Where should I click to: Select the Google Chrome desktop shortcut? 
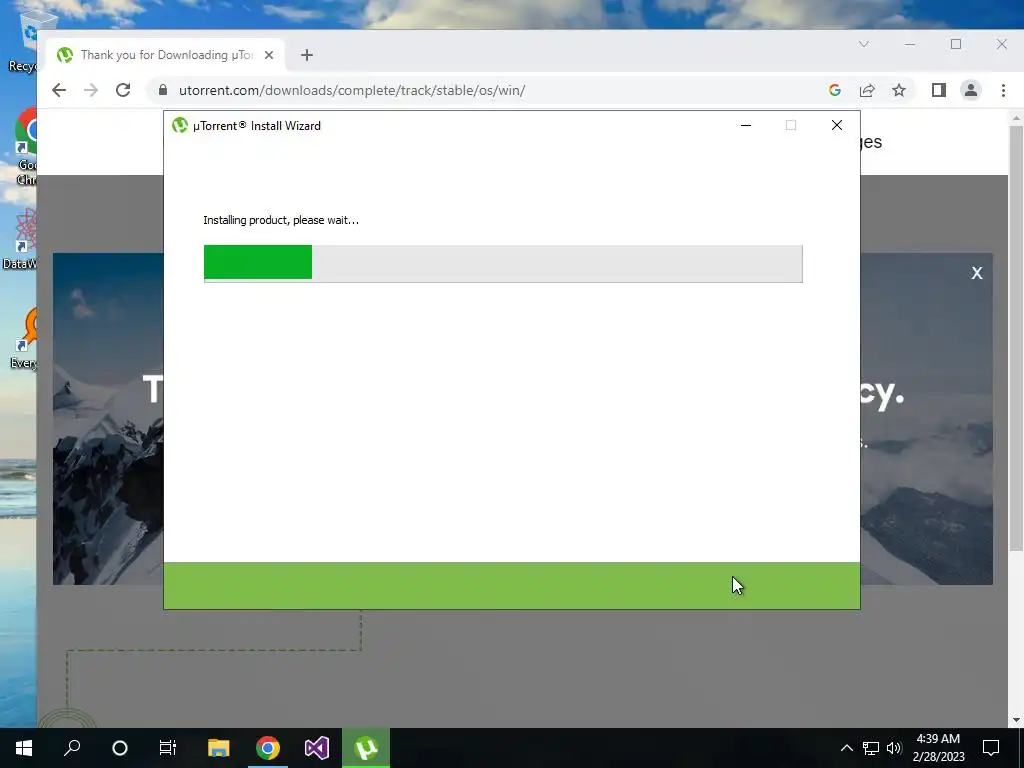25,146
